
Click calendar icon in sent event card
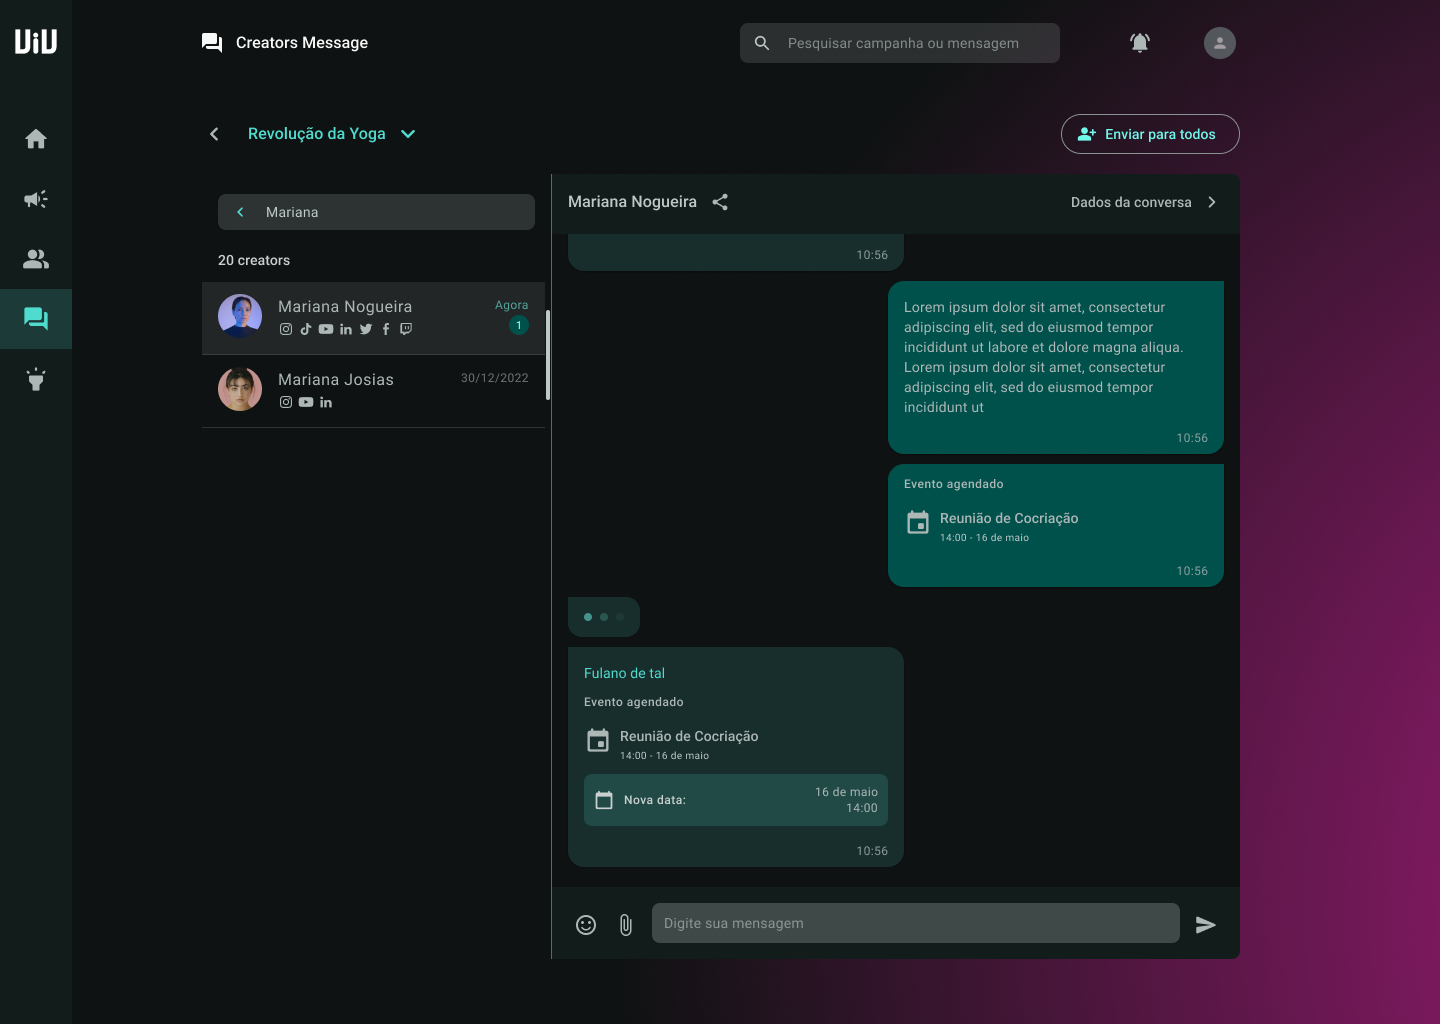tap(918, 522)
